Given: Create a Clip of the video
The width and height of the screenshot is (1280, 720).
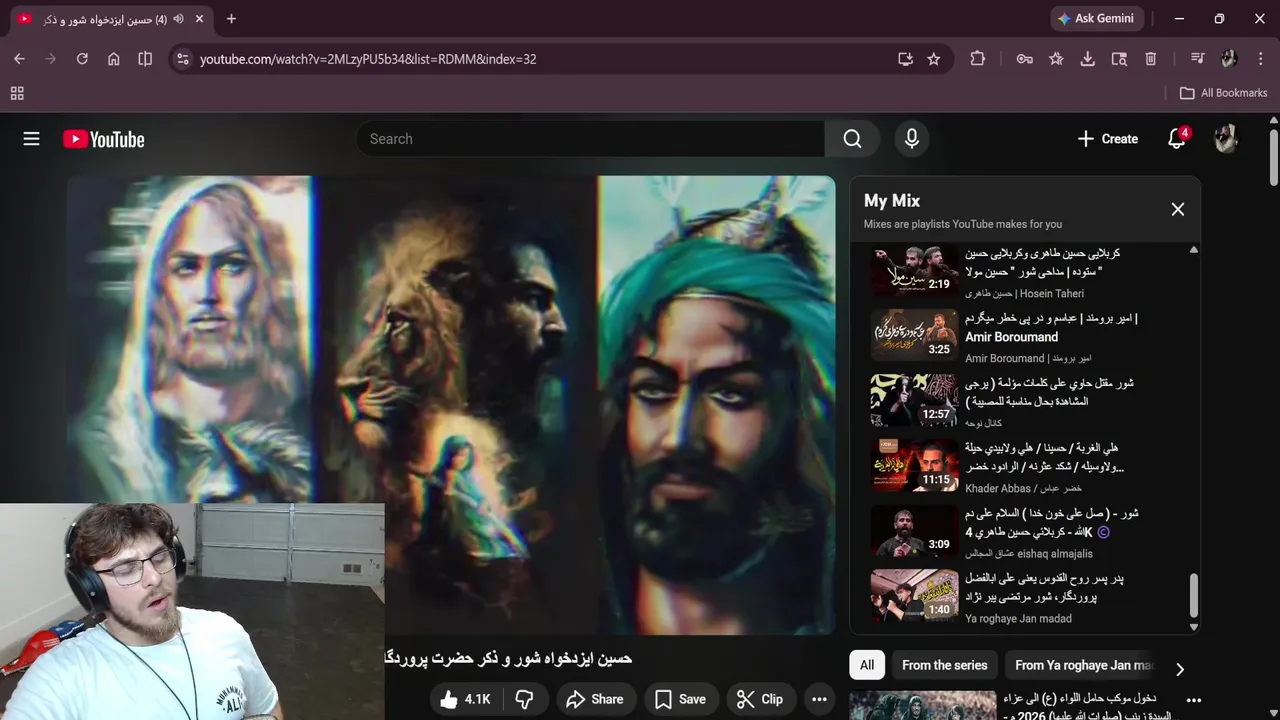Looking at the screenshot, I should pos(759,699).
